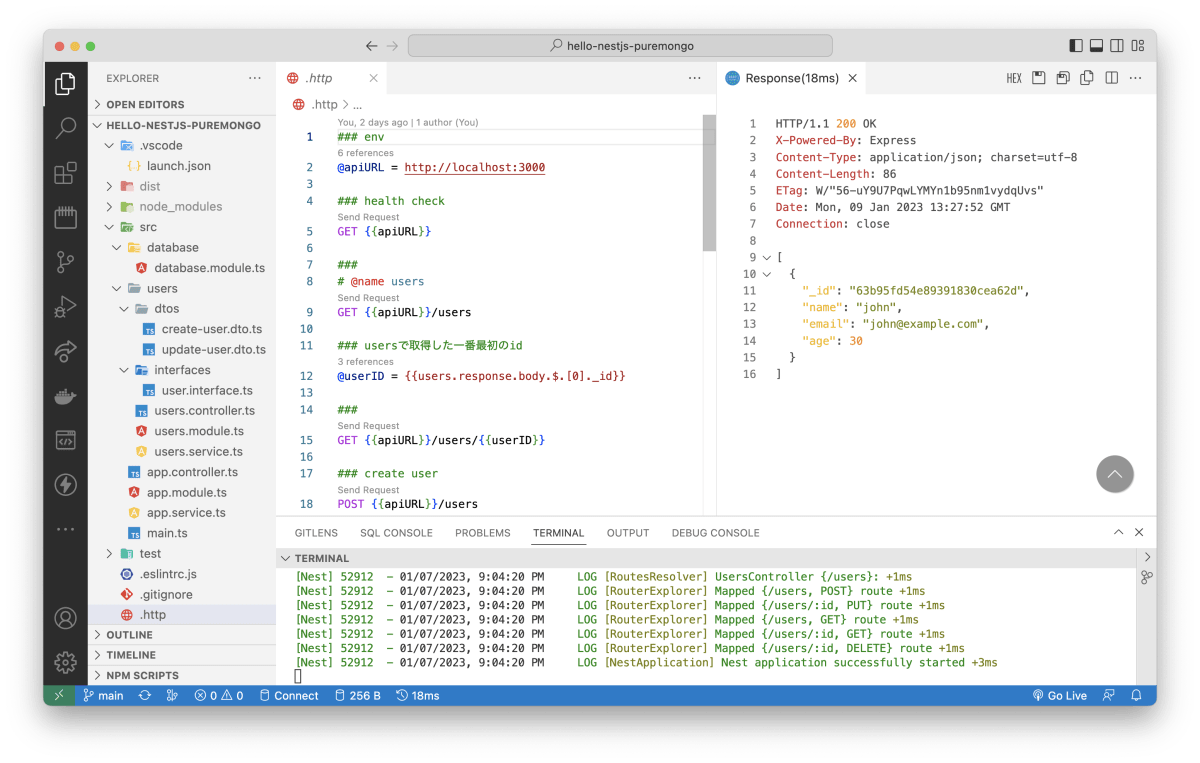Toggle bottom panel layout icon

tap(1096, 46)
